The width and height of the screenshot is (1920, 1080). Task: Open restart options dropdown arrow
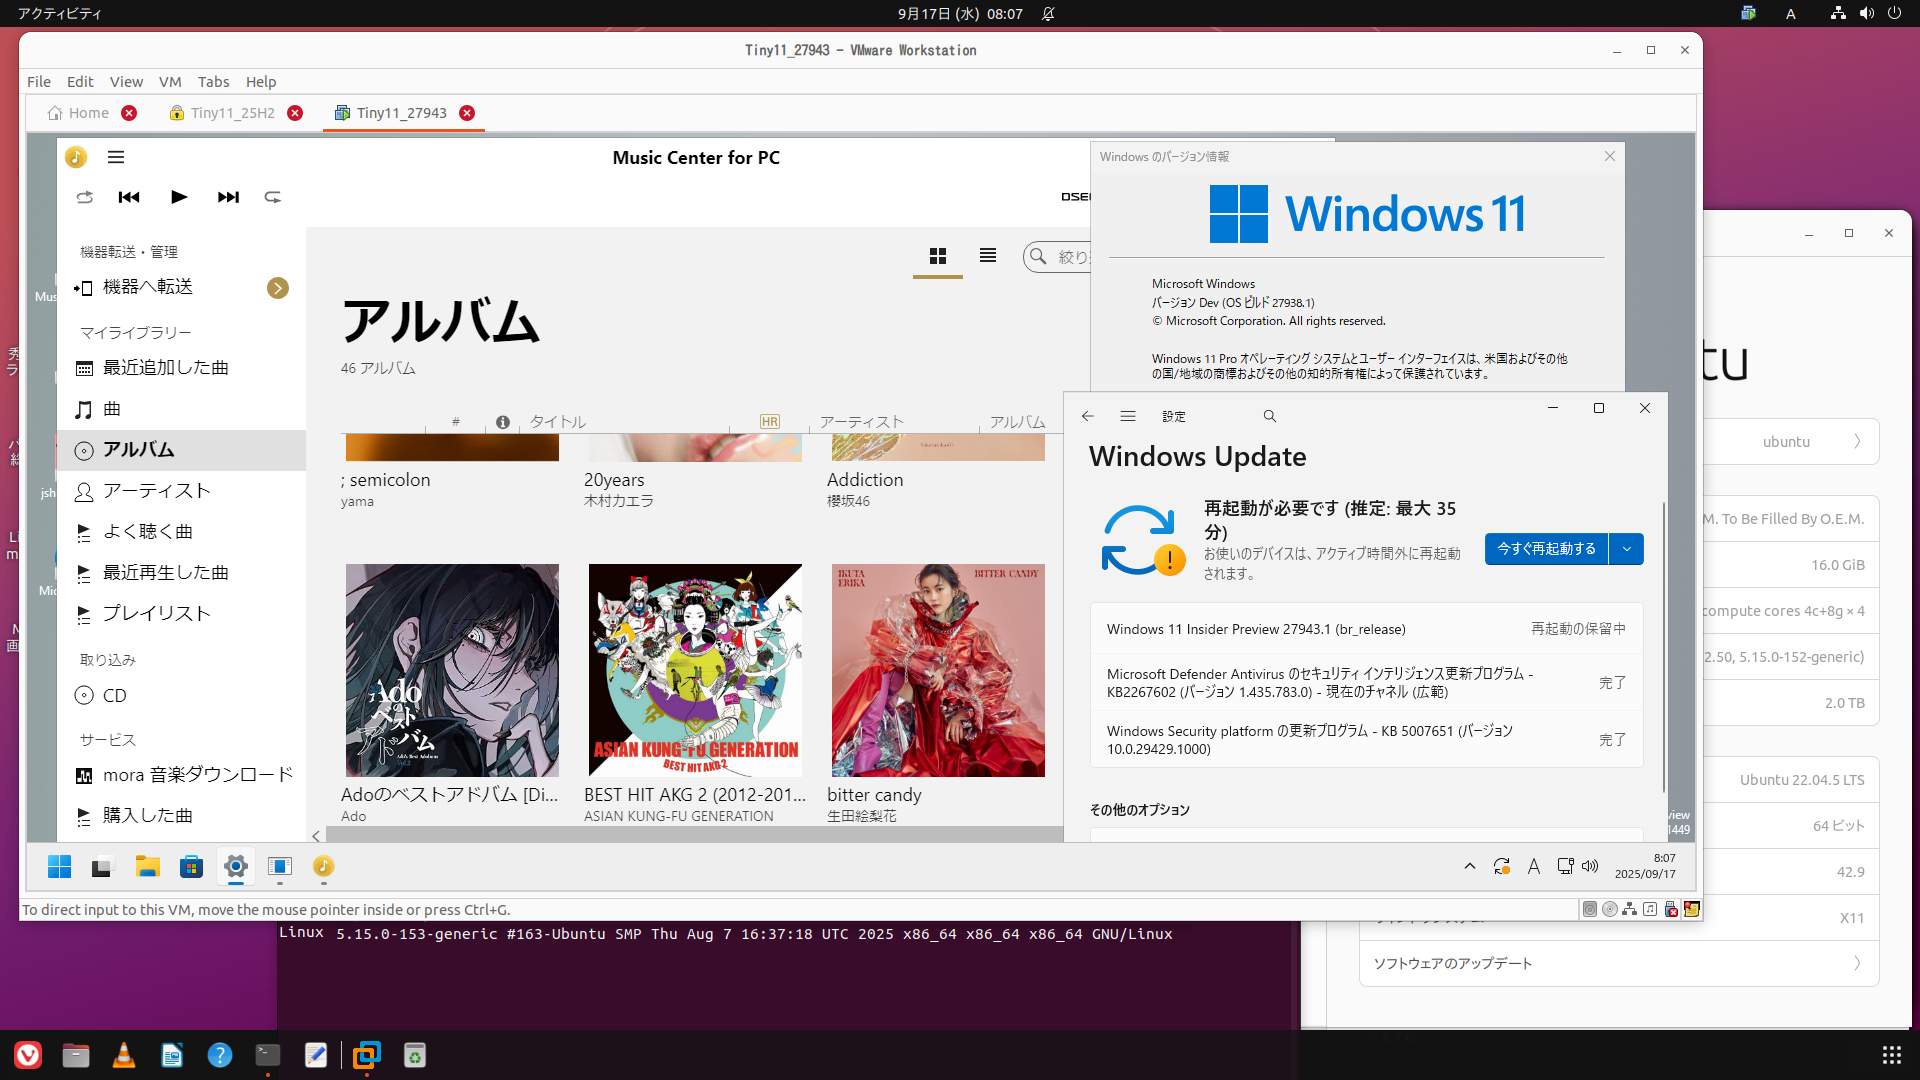point(1626,549)
